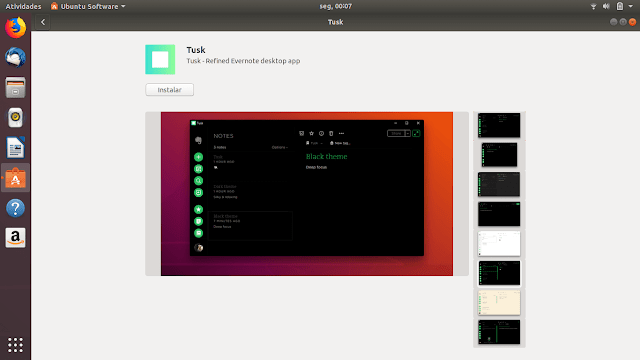Maximize the Ubuntu Software window

point(623,22)
